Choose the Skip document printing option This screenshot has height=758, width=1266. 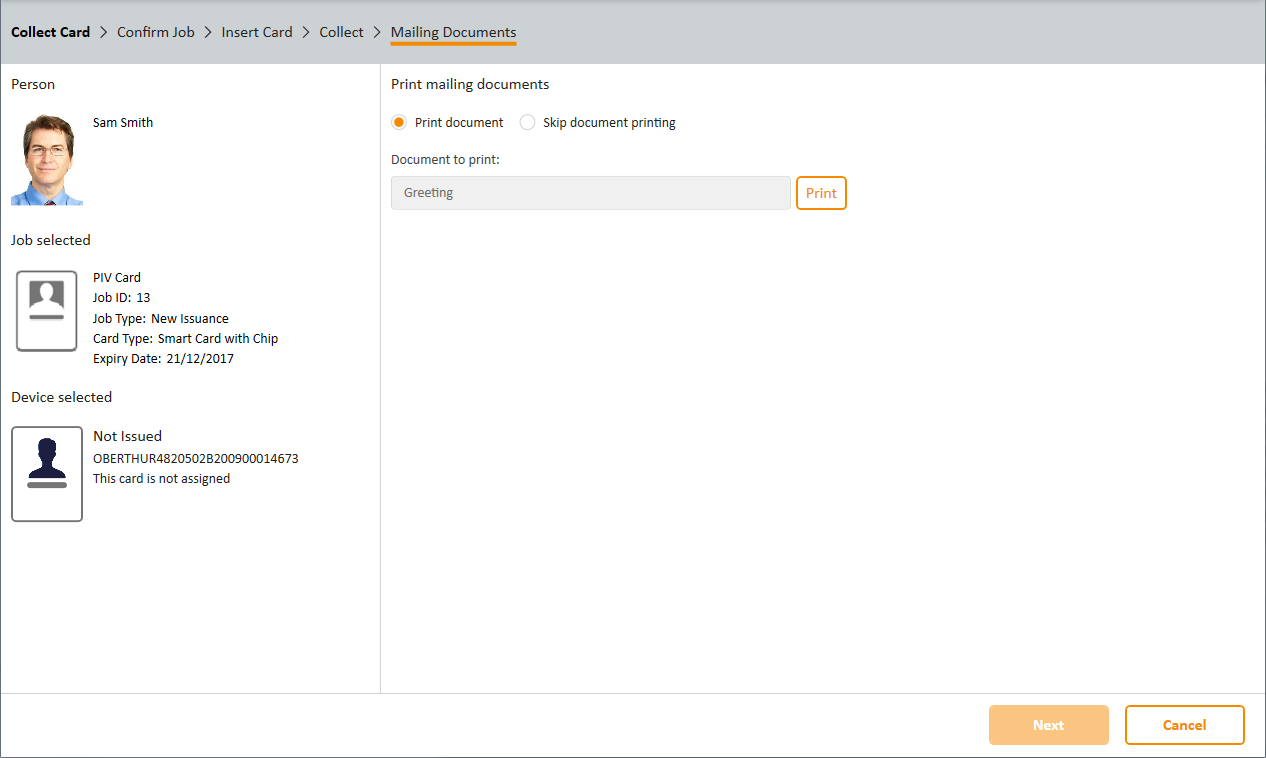[x=527, y=122]
